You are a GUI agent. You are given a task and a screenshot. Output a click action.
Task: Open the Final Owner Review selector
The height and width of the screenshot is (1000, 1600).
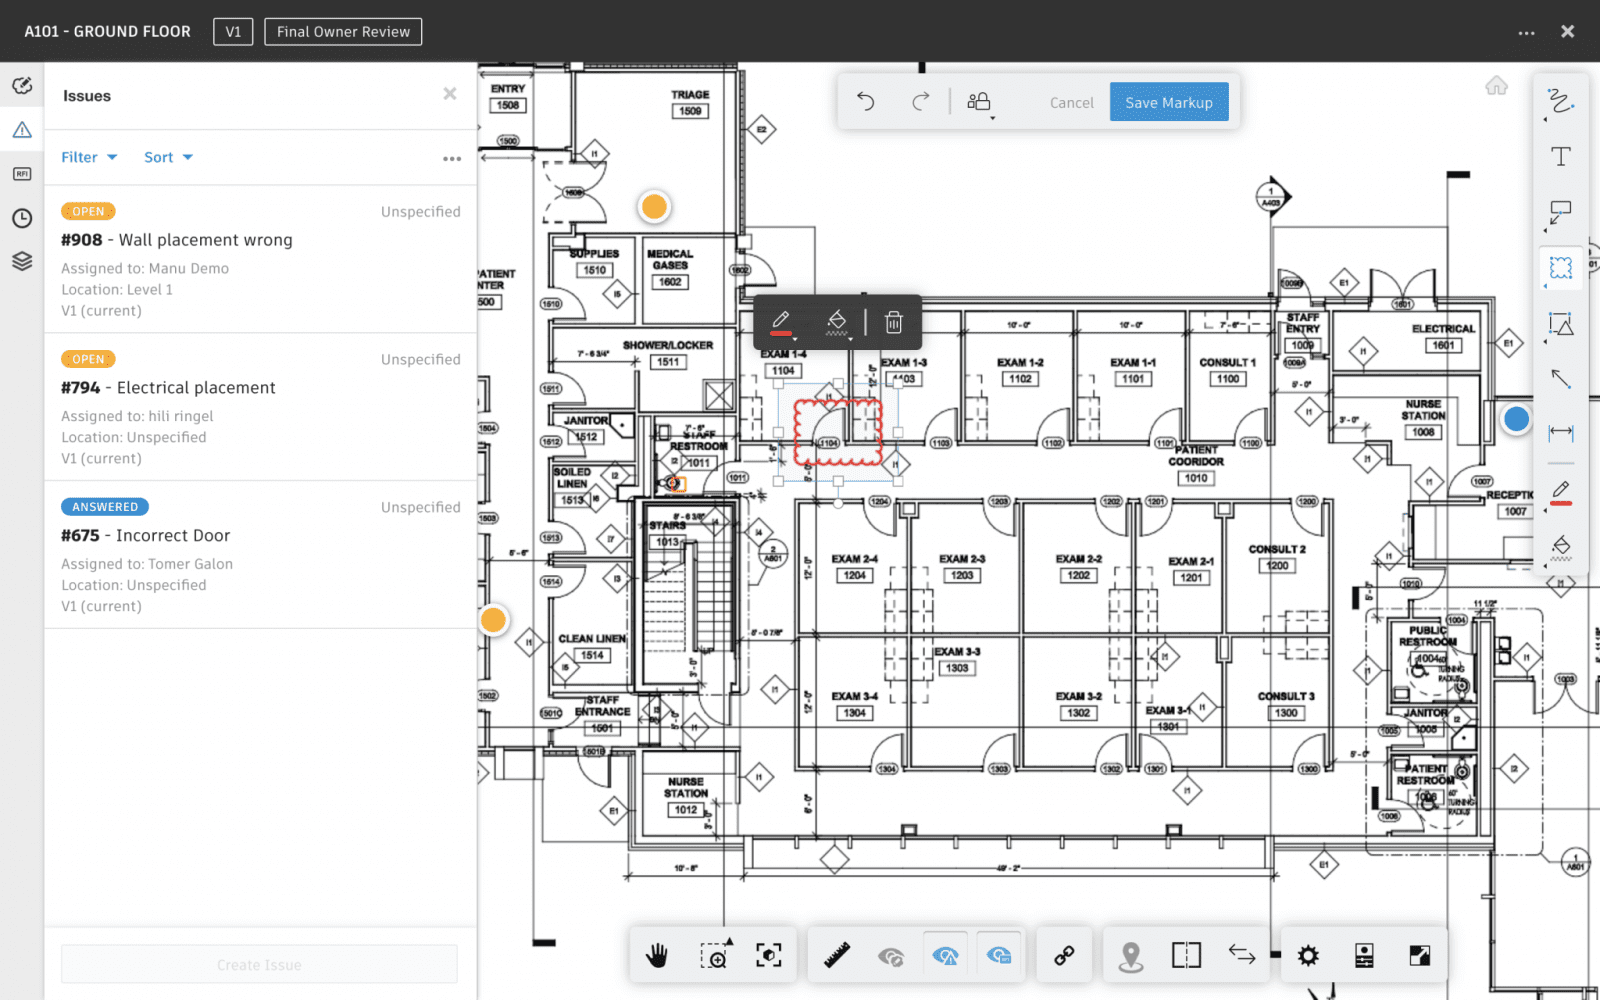coord(343,31)
